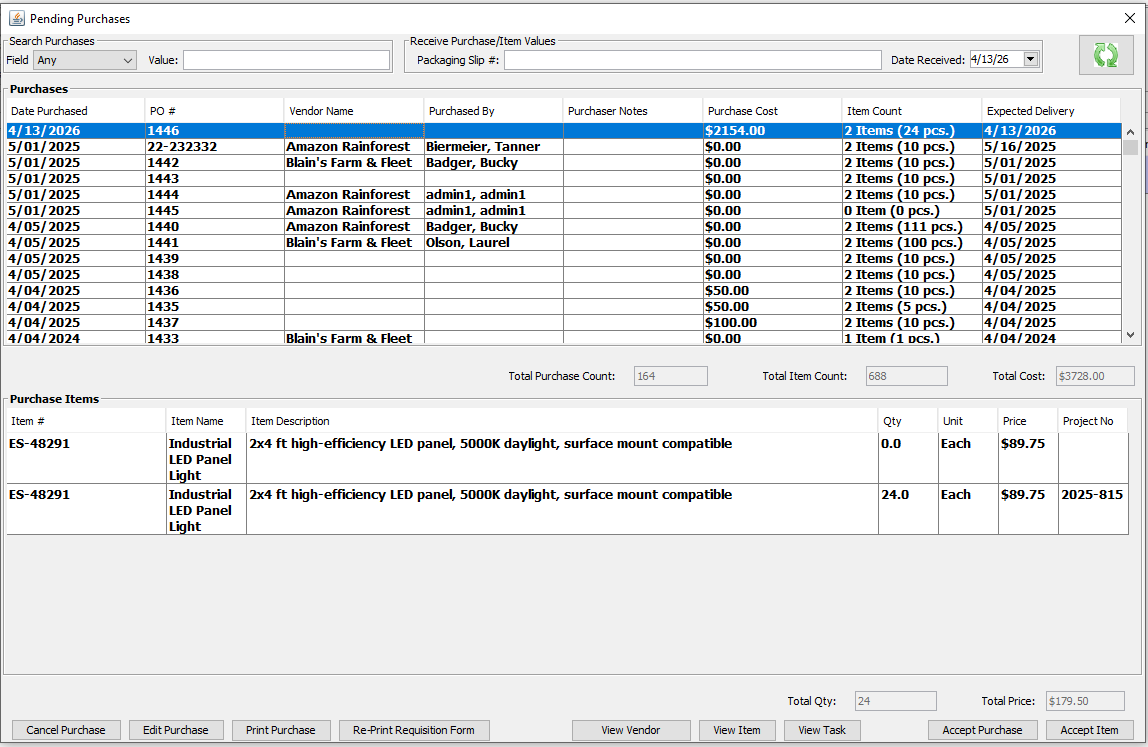Image resolution: width=1148 pixels, height=747 pixels.
Task: Click Print Purchase button
Action: pyautogui.click(x=281, y=730)
